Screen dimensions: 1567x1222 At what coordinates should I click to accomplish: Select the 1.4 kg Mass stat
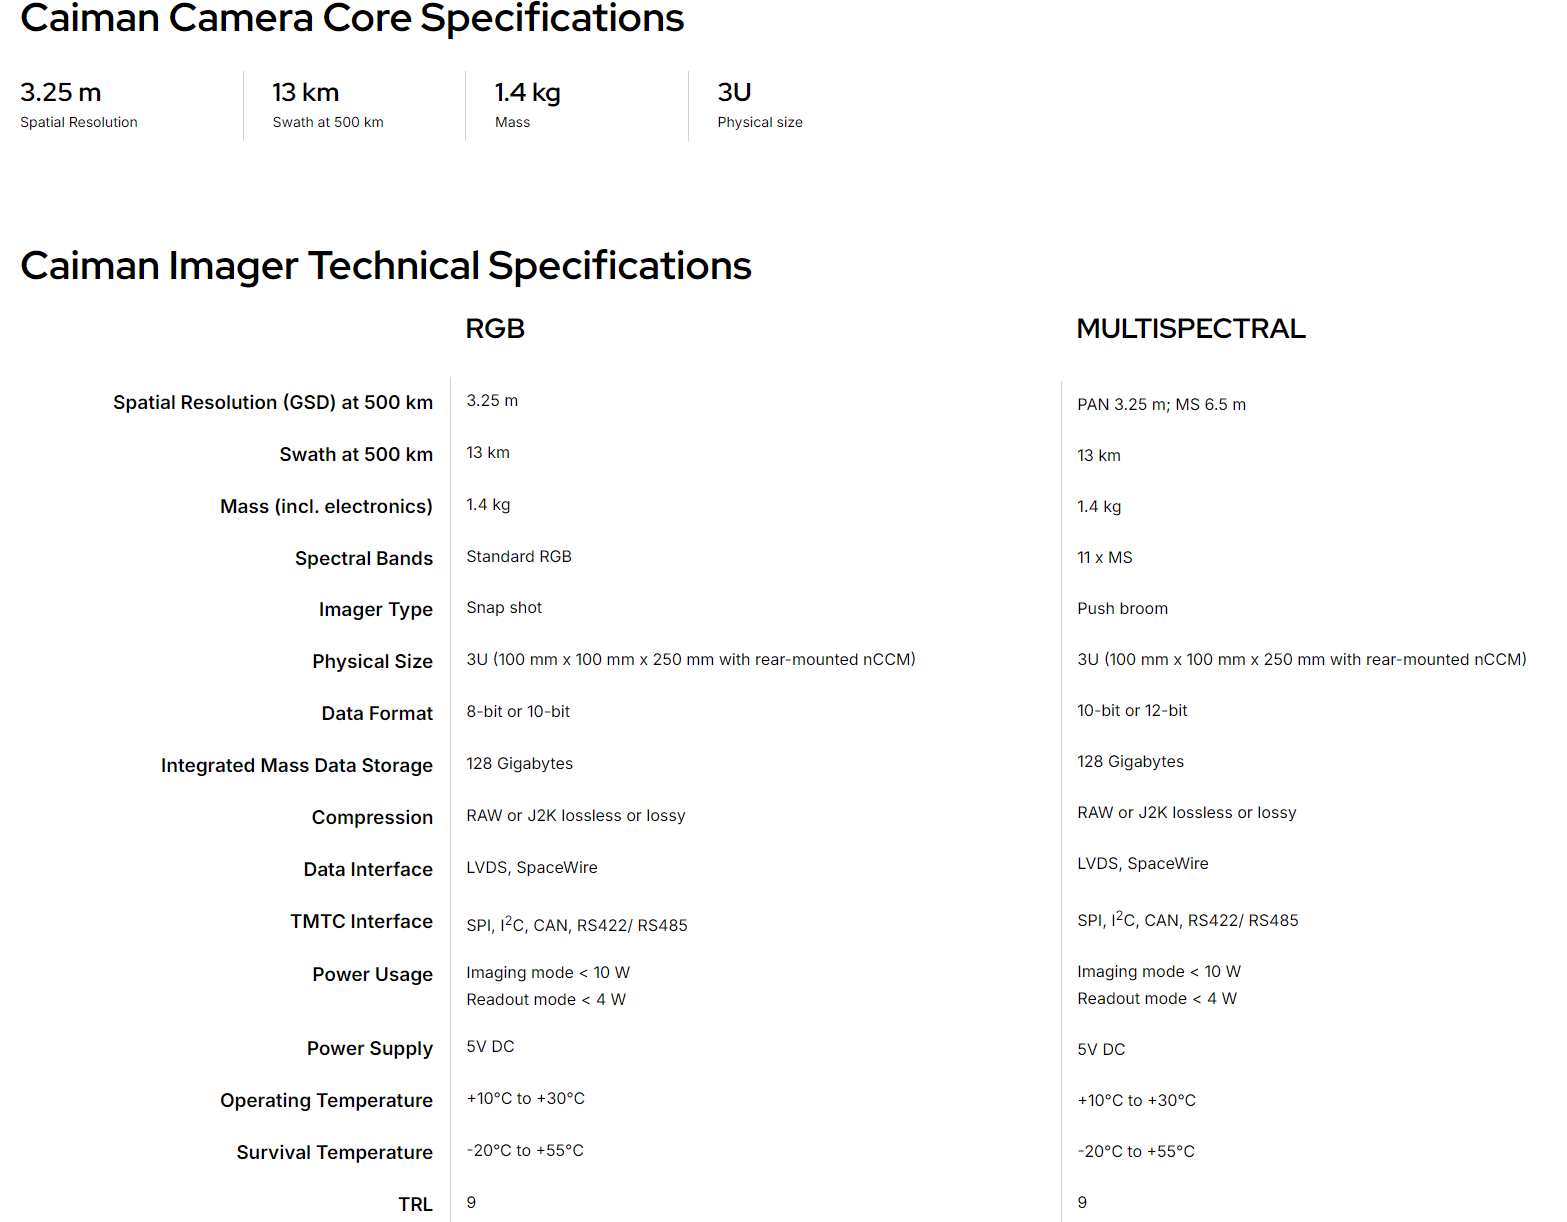[x=527, y=105]
